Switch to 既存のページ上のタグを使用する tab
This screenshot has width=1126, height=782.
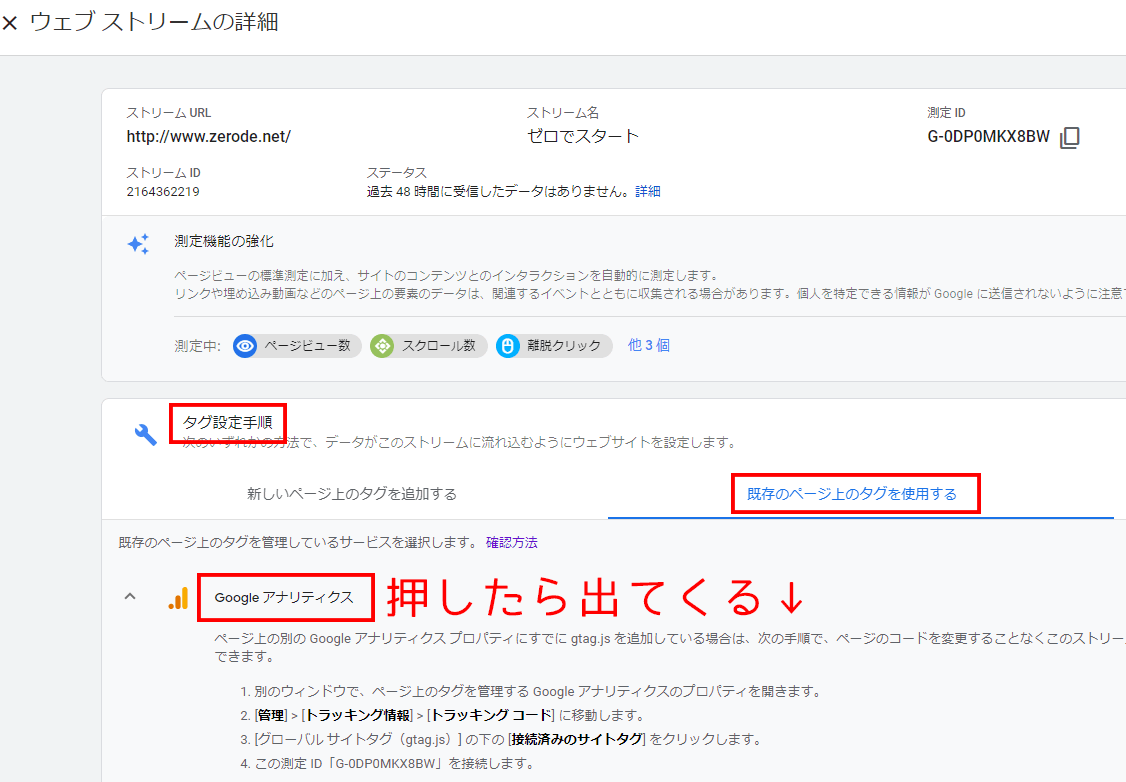(852, 494)
